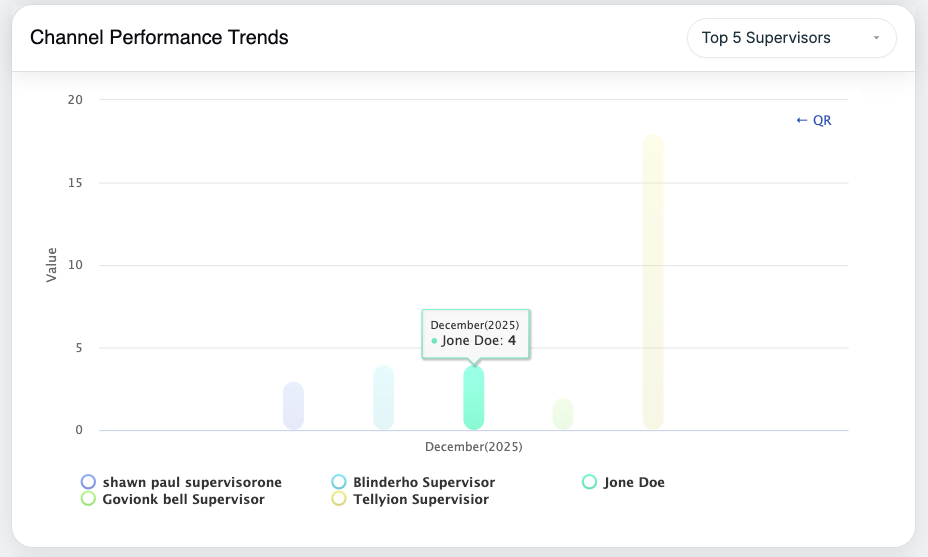Select the highlighted green Jone Doe bar
The image size is (928, 557).
tap(474, 399)
